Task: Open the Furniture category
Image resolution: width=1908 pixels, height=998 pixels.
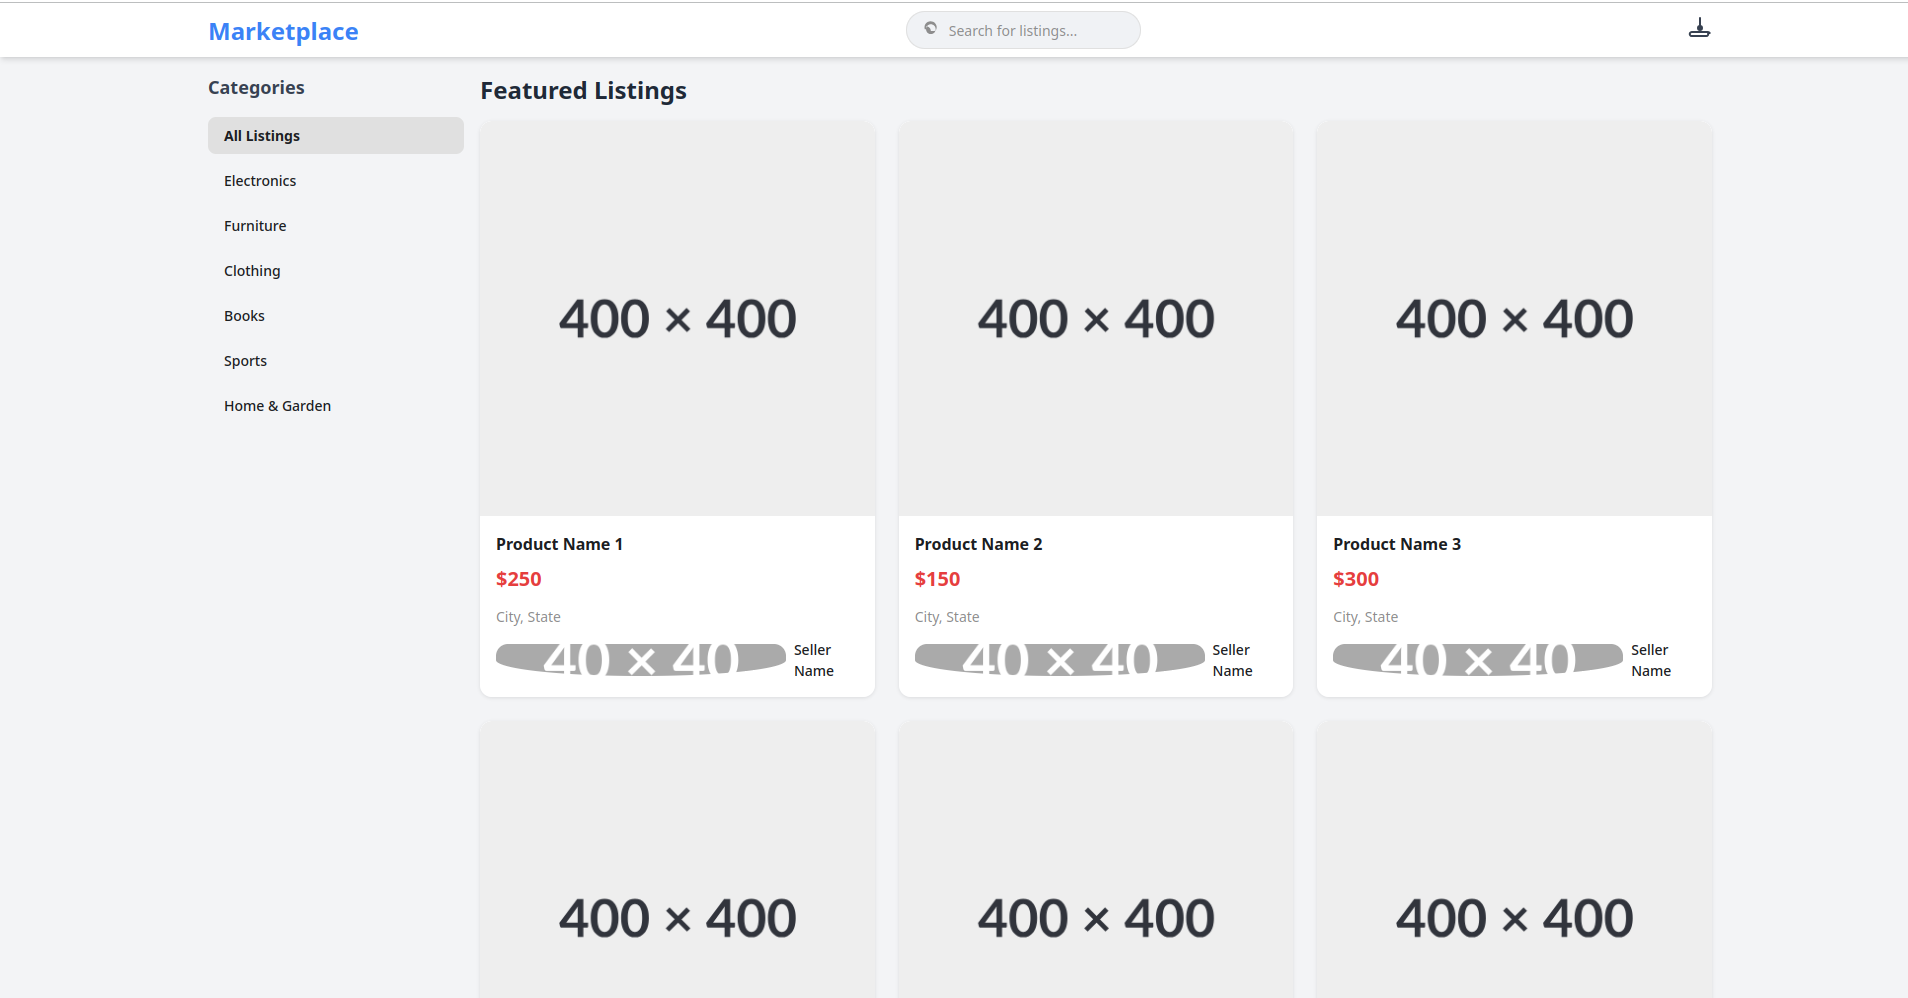Action: pyautogui.click(x=255, y=226)
